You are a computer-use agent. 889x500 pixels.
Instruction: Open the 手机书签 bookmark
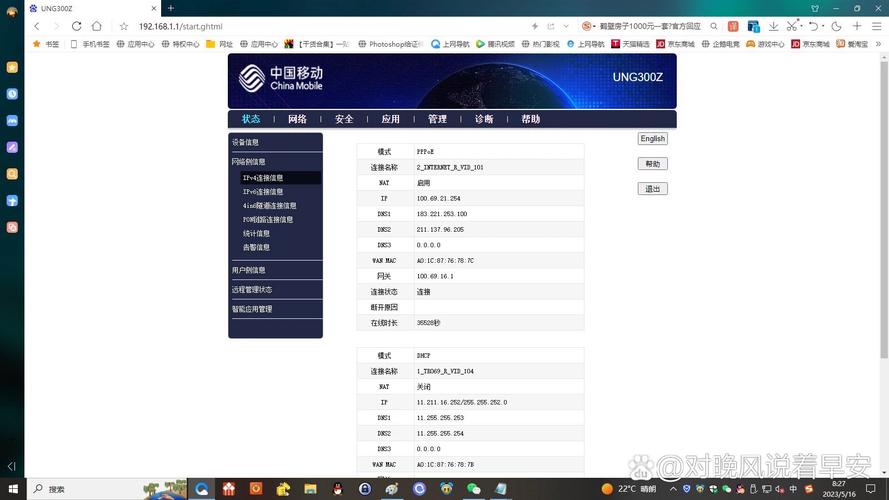pyautogui.click(x=90, y=44)
